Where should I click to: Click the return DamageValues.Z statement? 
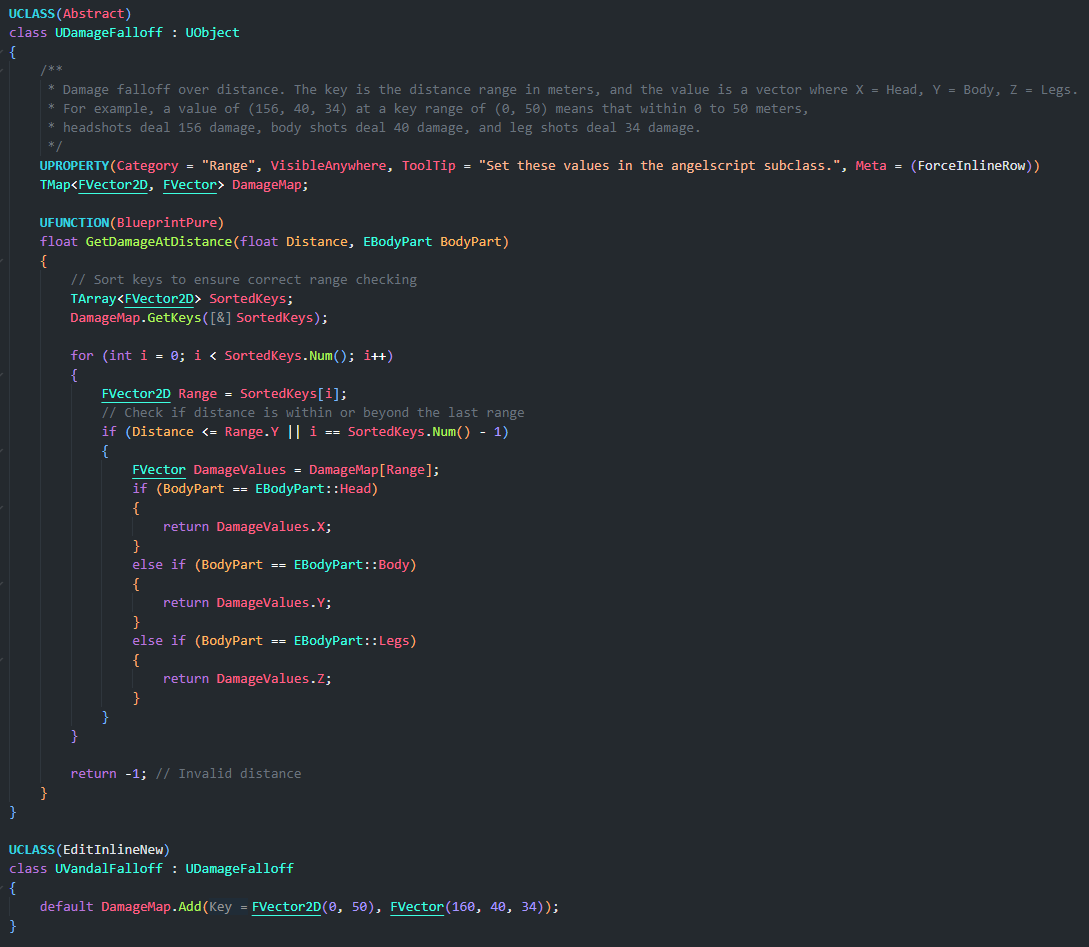tap(246, 679)
